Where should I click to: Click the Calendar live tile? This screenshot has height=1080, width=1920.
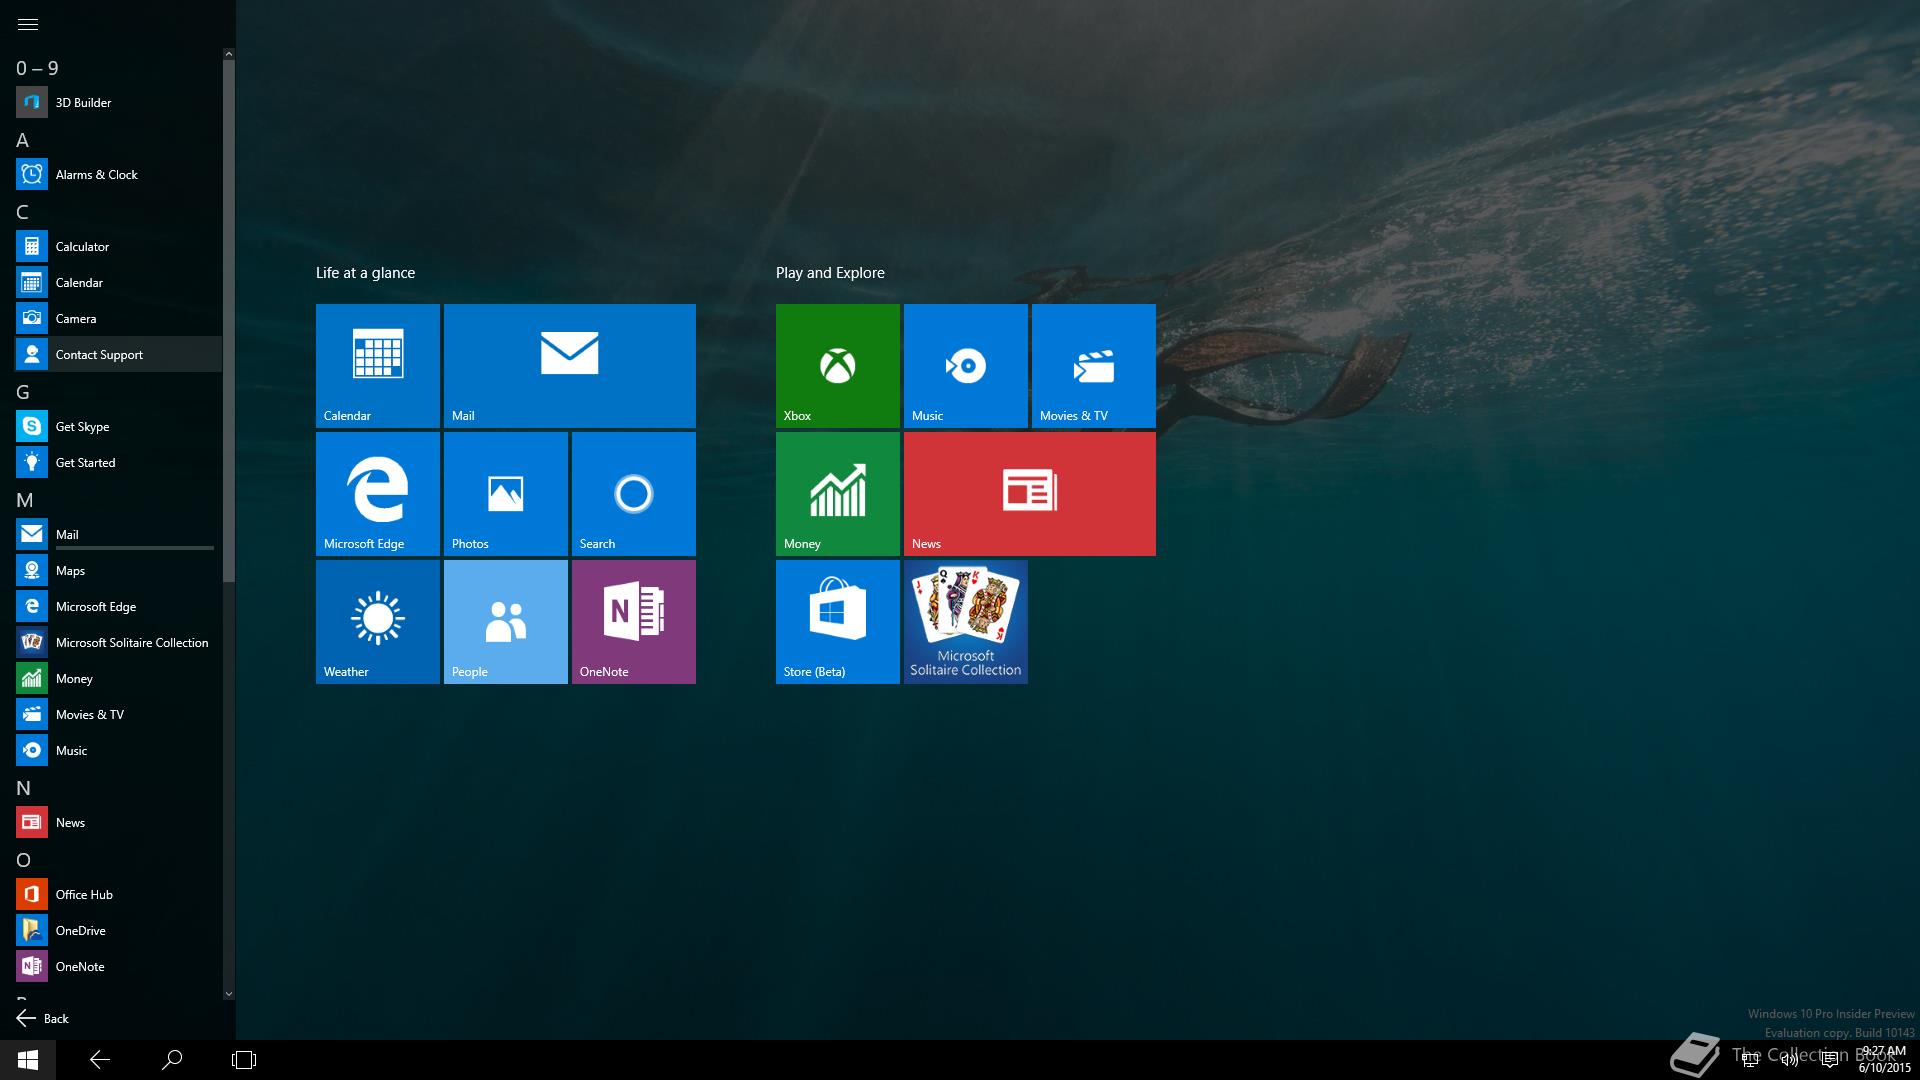click(378, 366)
